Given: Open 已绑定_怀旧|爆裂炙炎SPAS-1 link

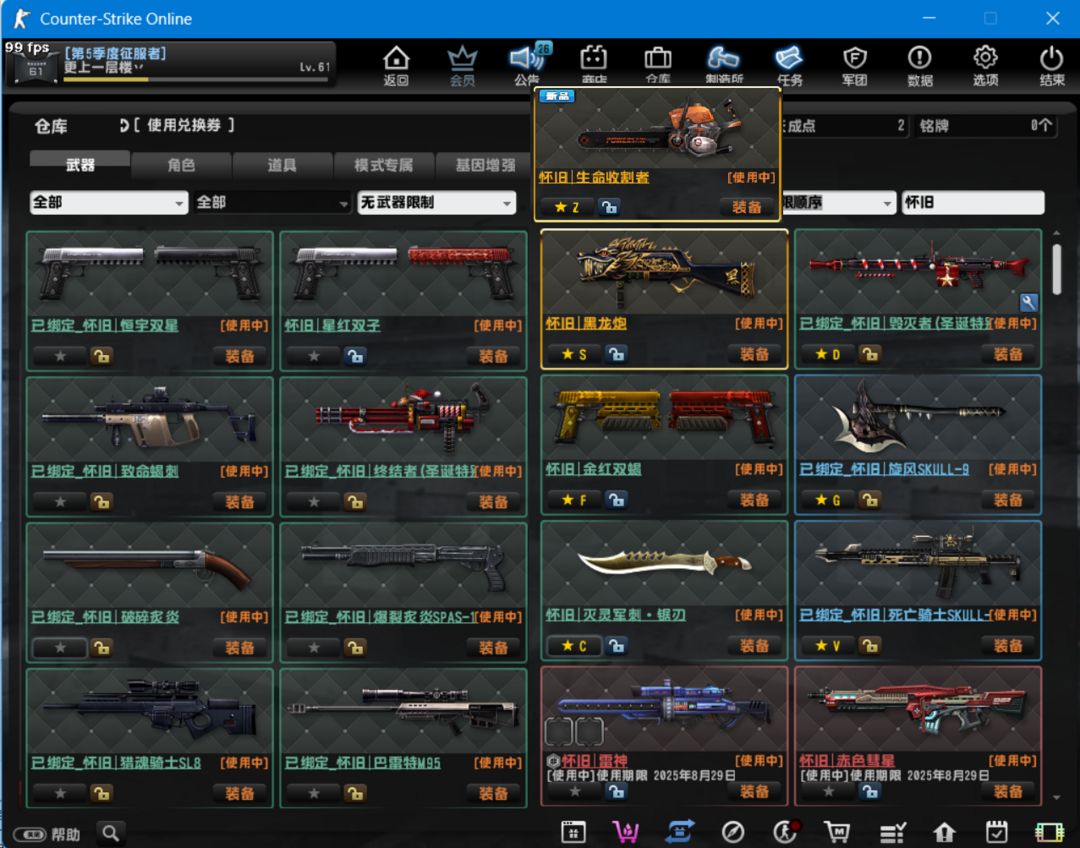Looking at the screenshot, I should [x=380, y=617].
